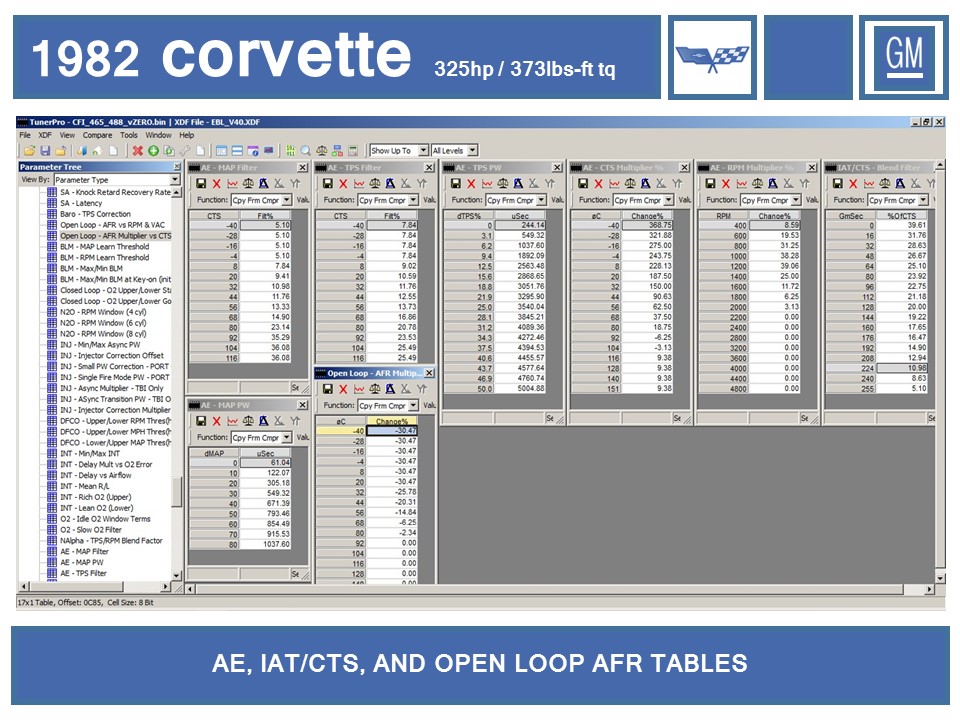Click the green binary digits icon in main toolbar
This screenshot has width=960, height=720.
point(290,151)
